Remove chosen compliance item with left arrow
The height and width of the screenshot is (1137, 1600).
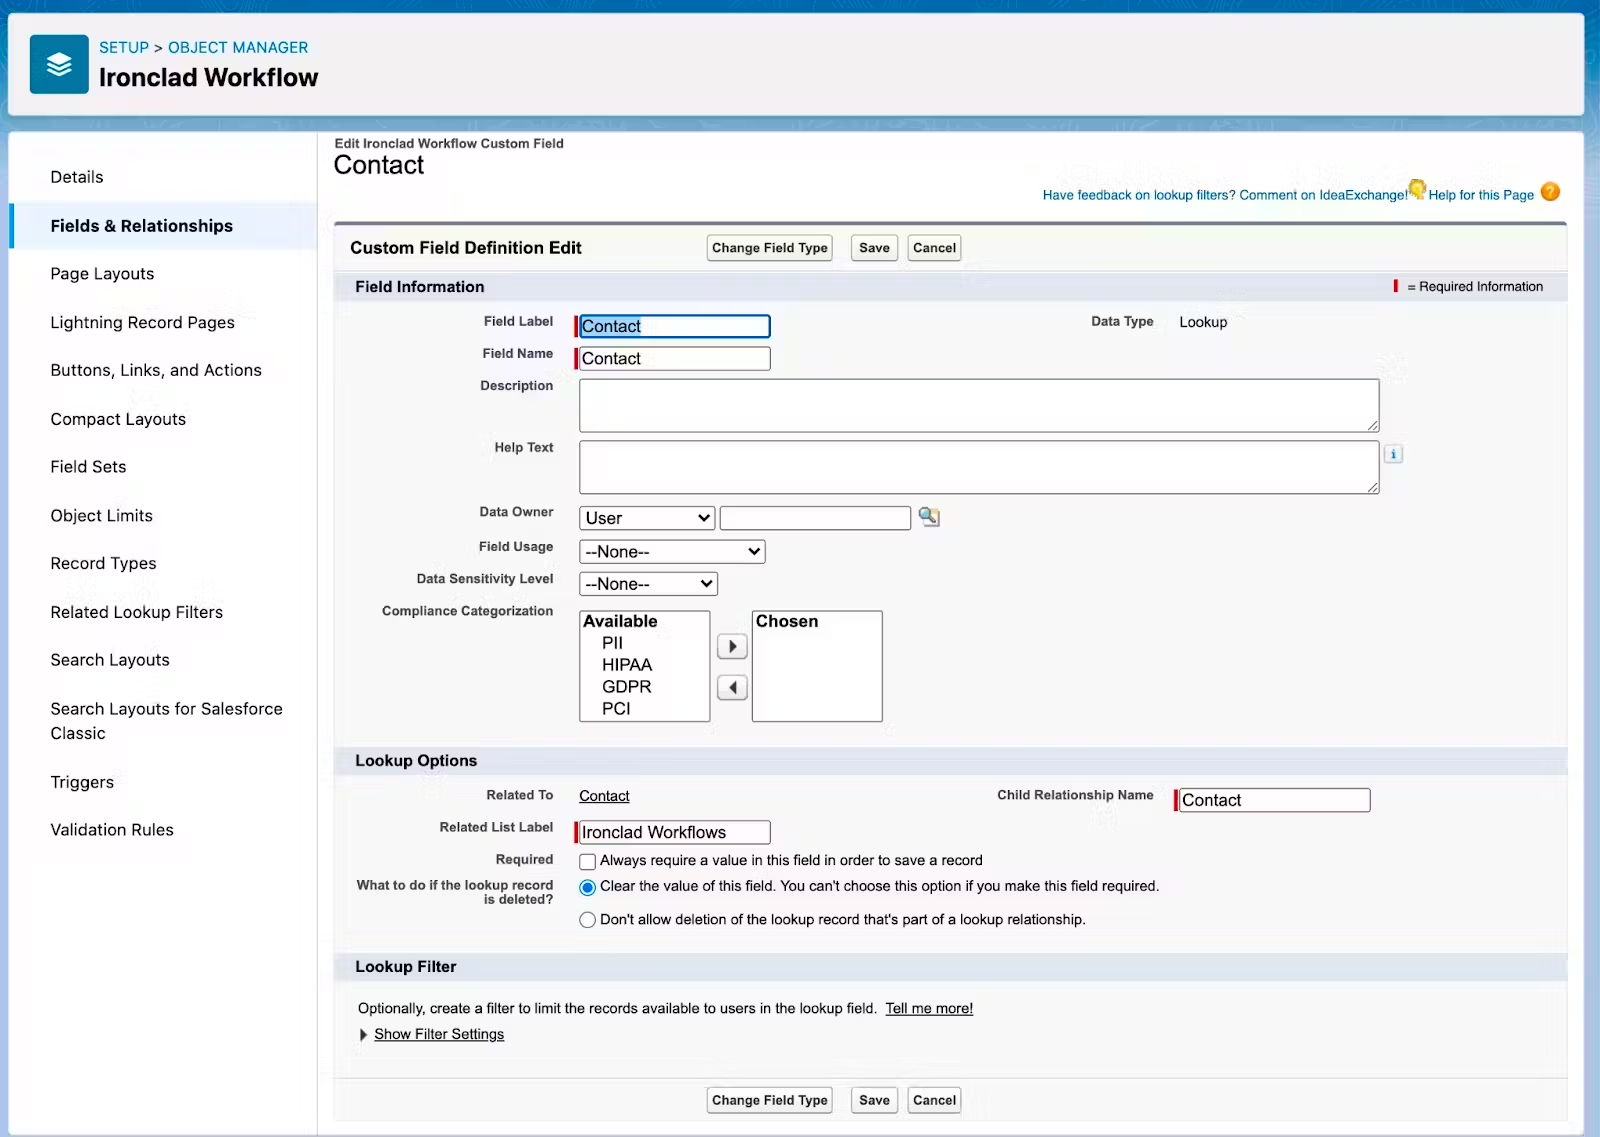pyautogui.click(x=731, y=687)
